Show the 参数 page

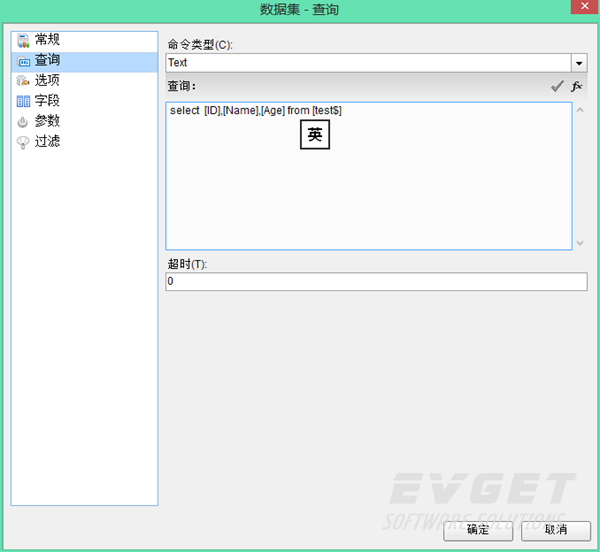click(47, 121)
